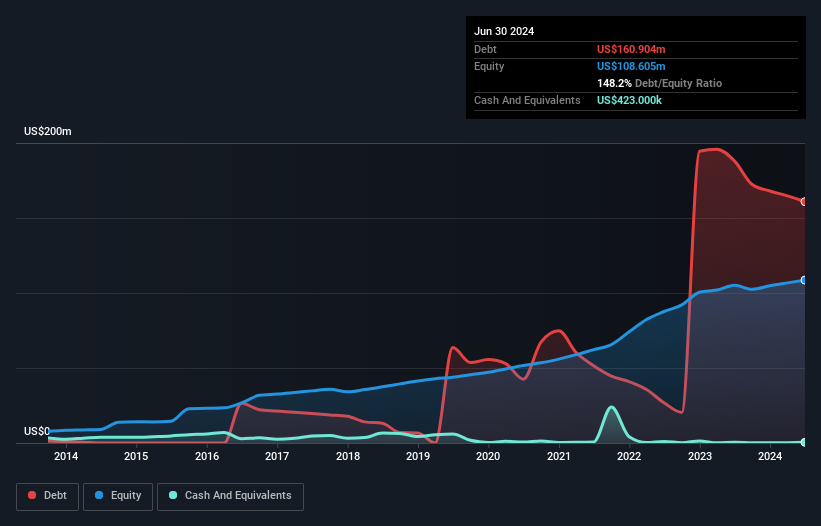Click the 2017 x-axis label

coord(277,456)
